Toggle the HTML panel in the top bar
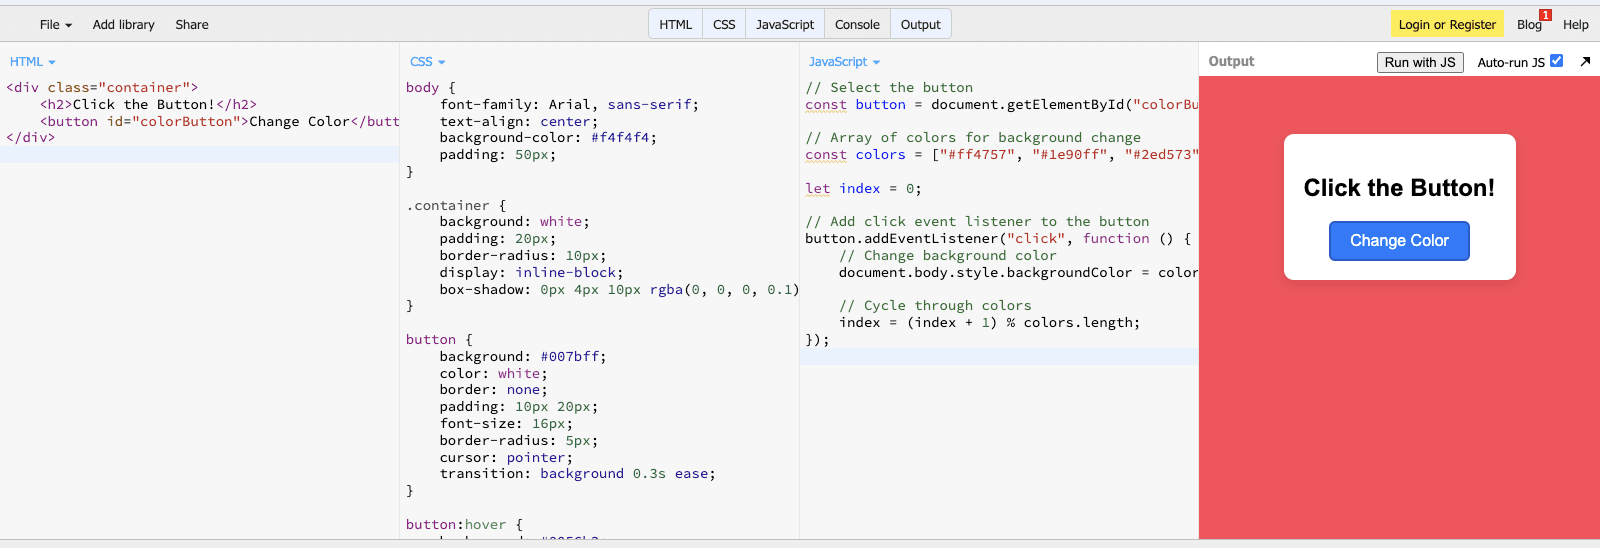The height and width of the screenshot is (548, 1600). 675,24
